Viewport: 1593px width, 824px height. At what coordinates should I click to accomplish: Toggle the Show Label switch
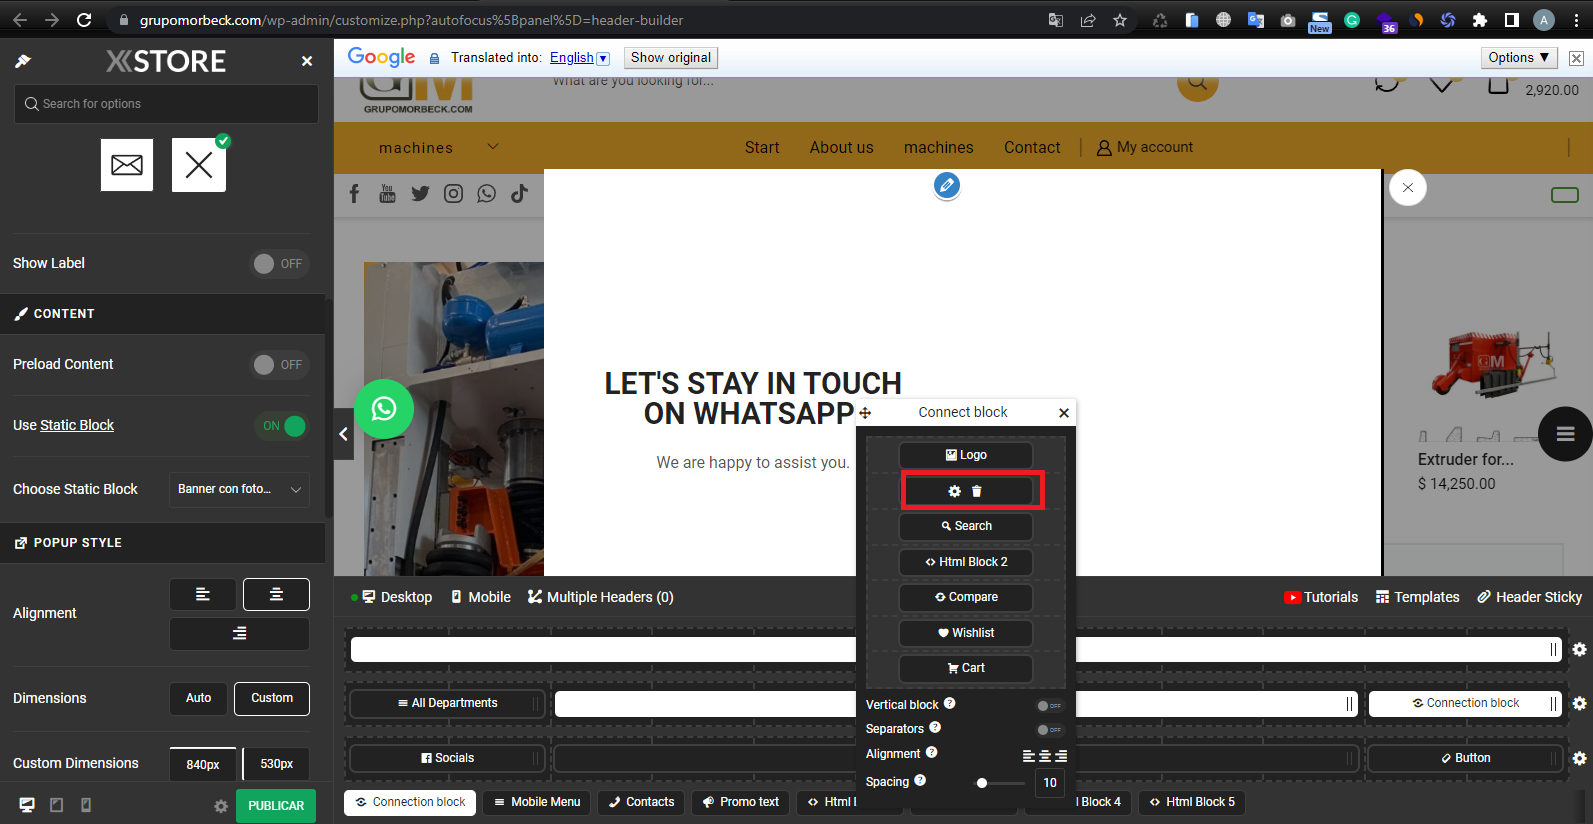click(279, 264)
